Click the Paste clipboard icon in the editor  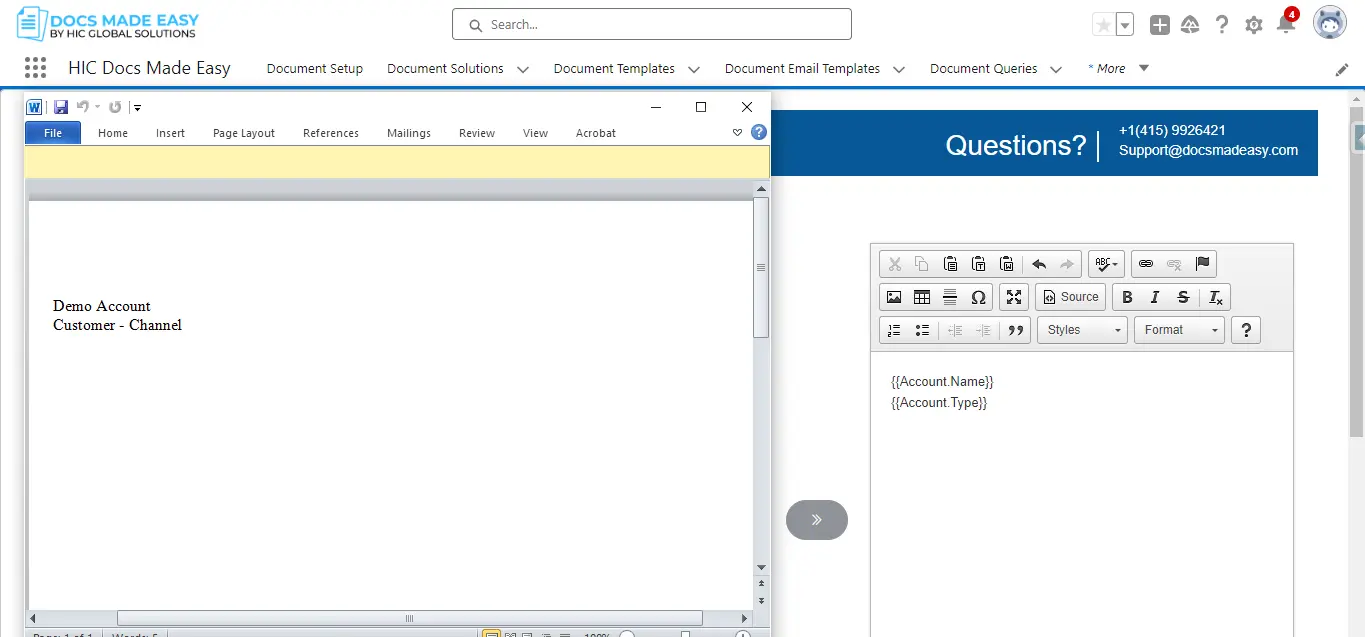950,264
